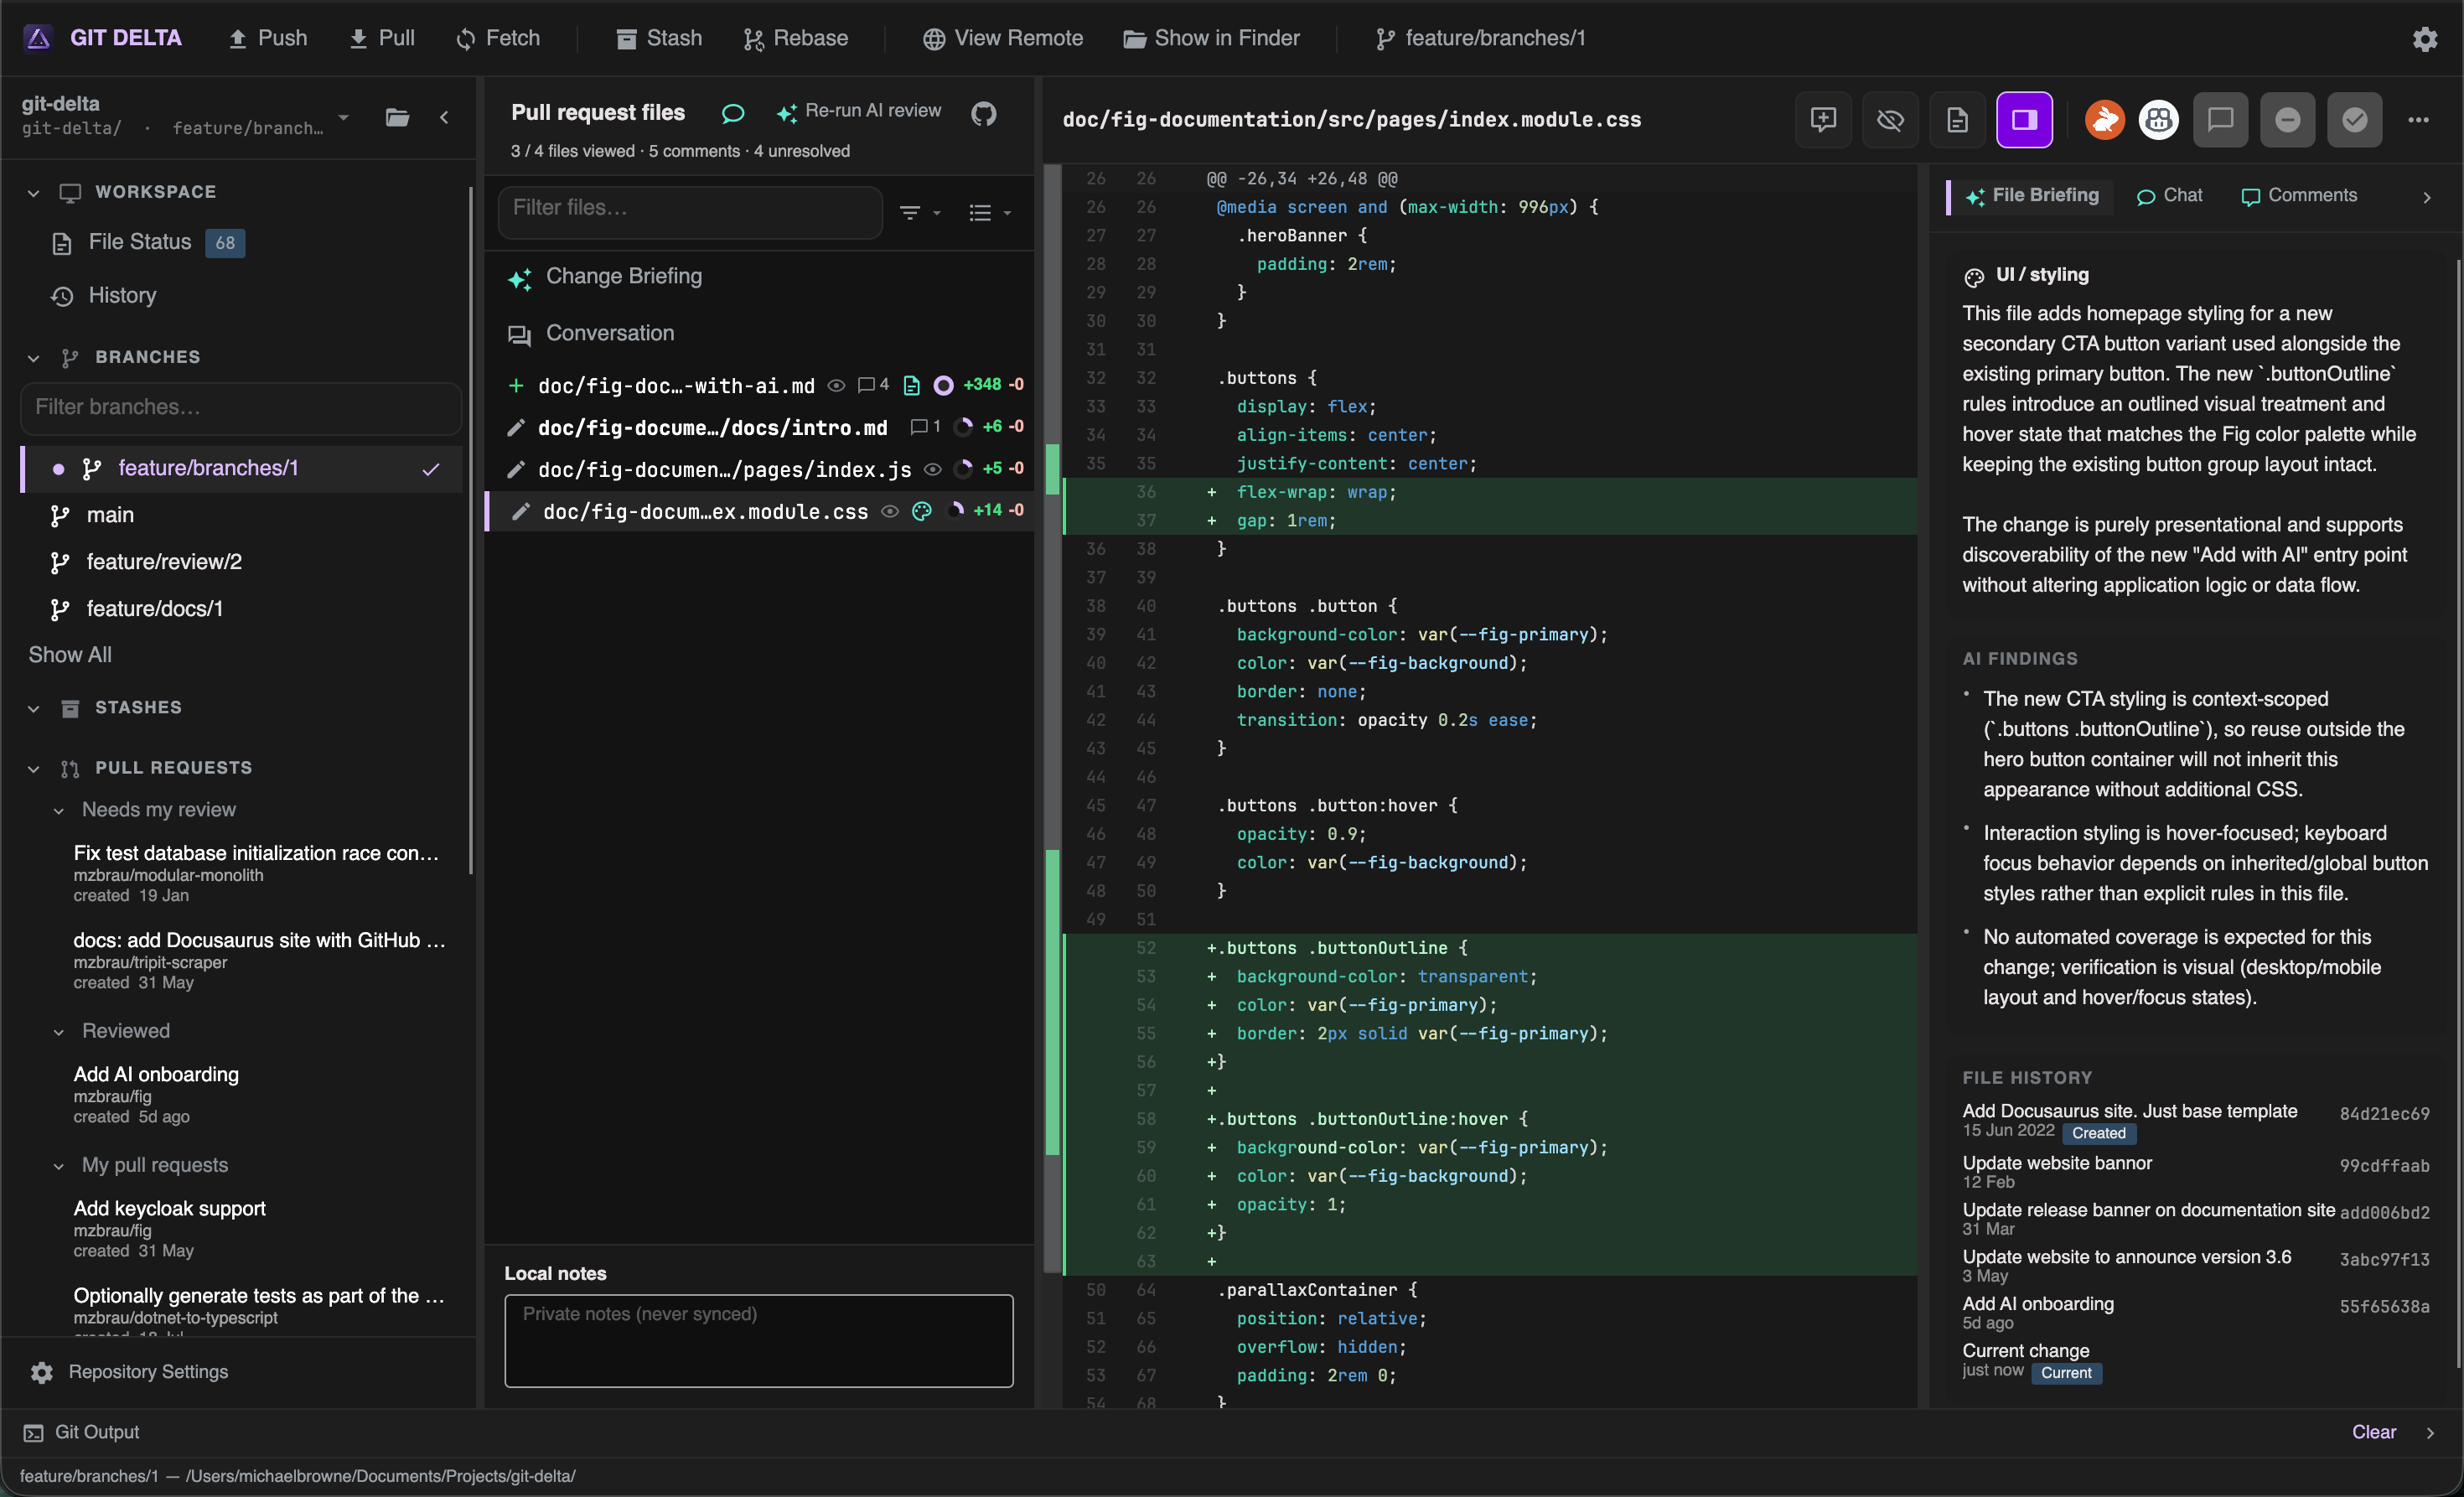2464x1497 pixels.
Task: Click the History clock icon
Action: pyautogui.click(x=62, y=296)
